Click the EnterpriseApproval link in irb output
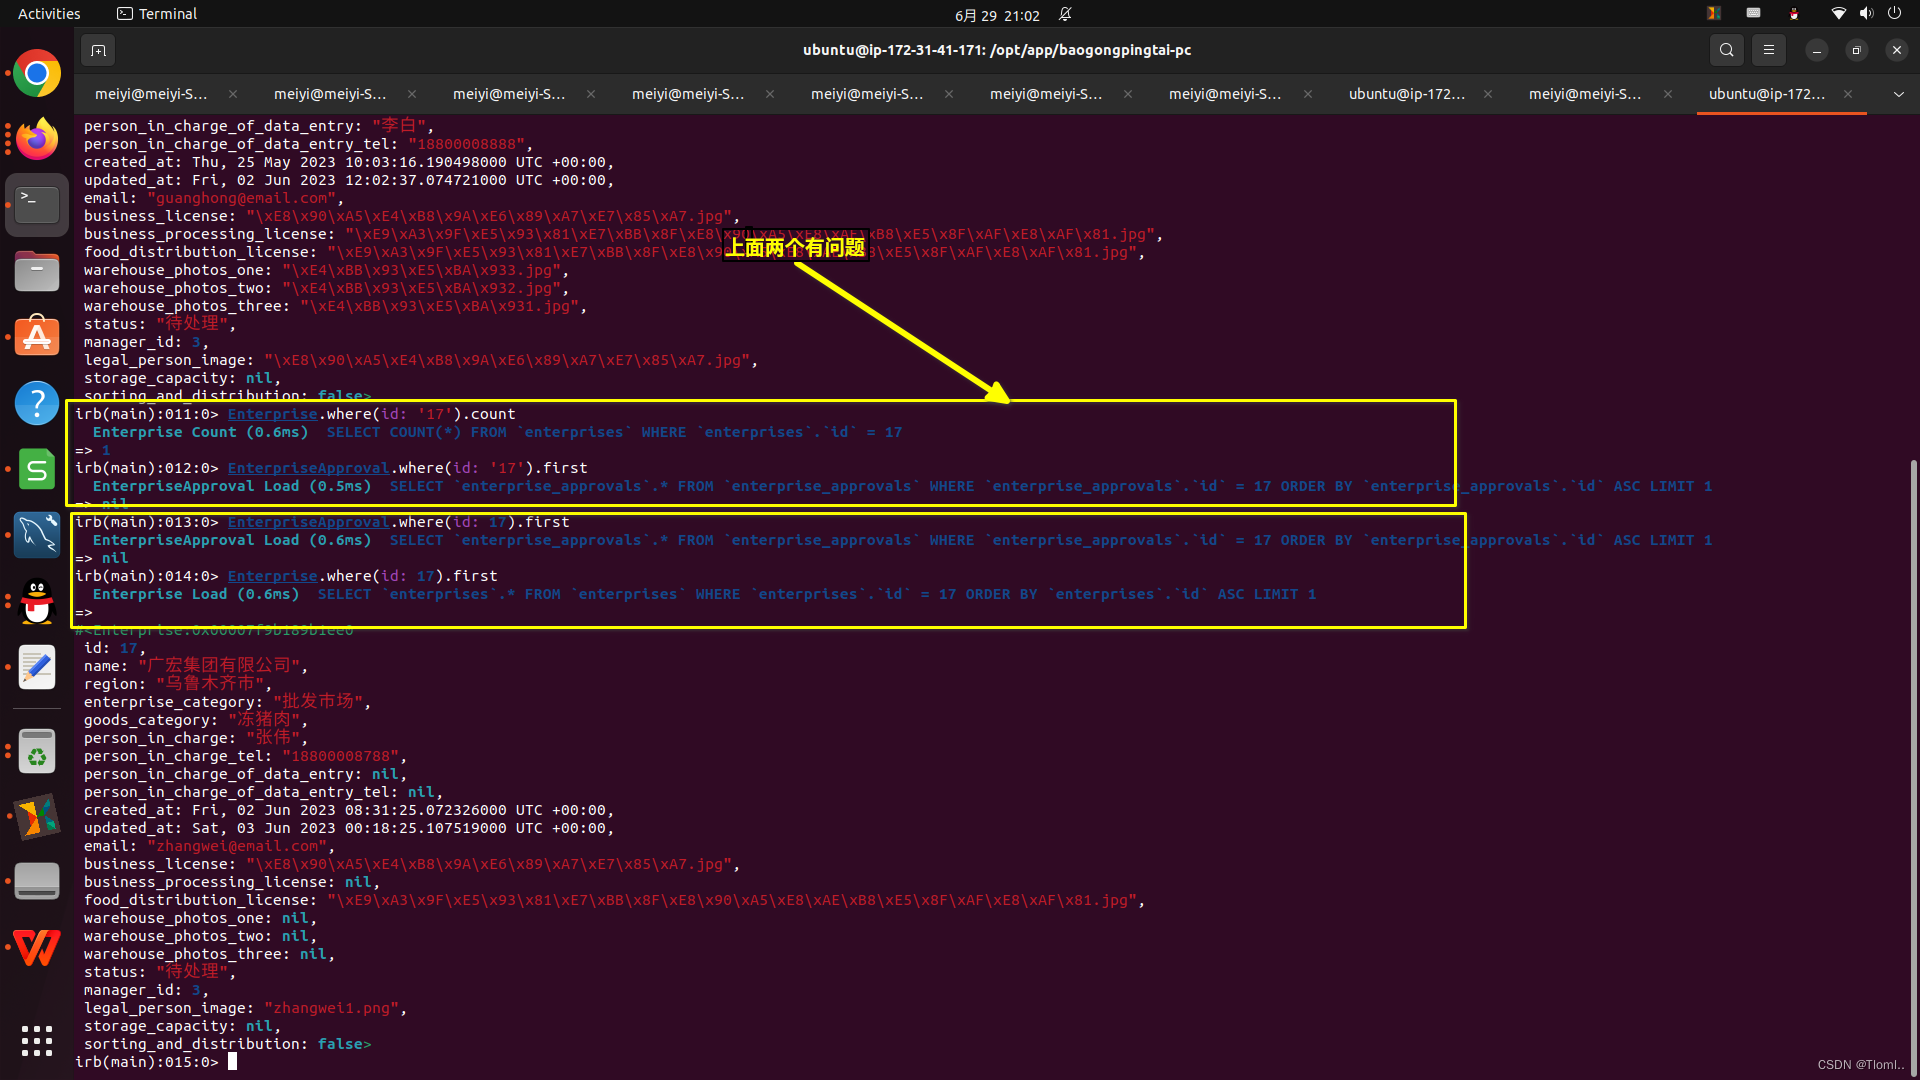 308,467
